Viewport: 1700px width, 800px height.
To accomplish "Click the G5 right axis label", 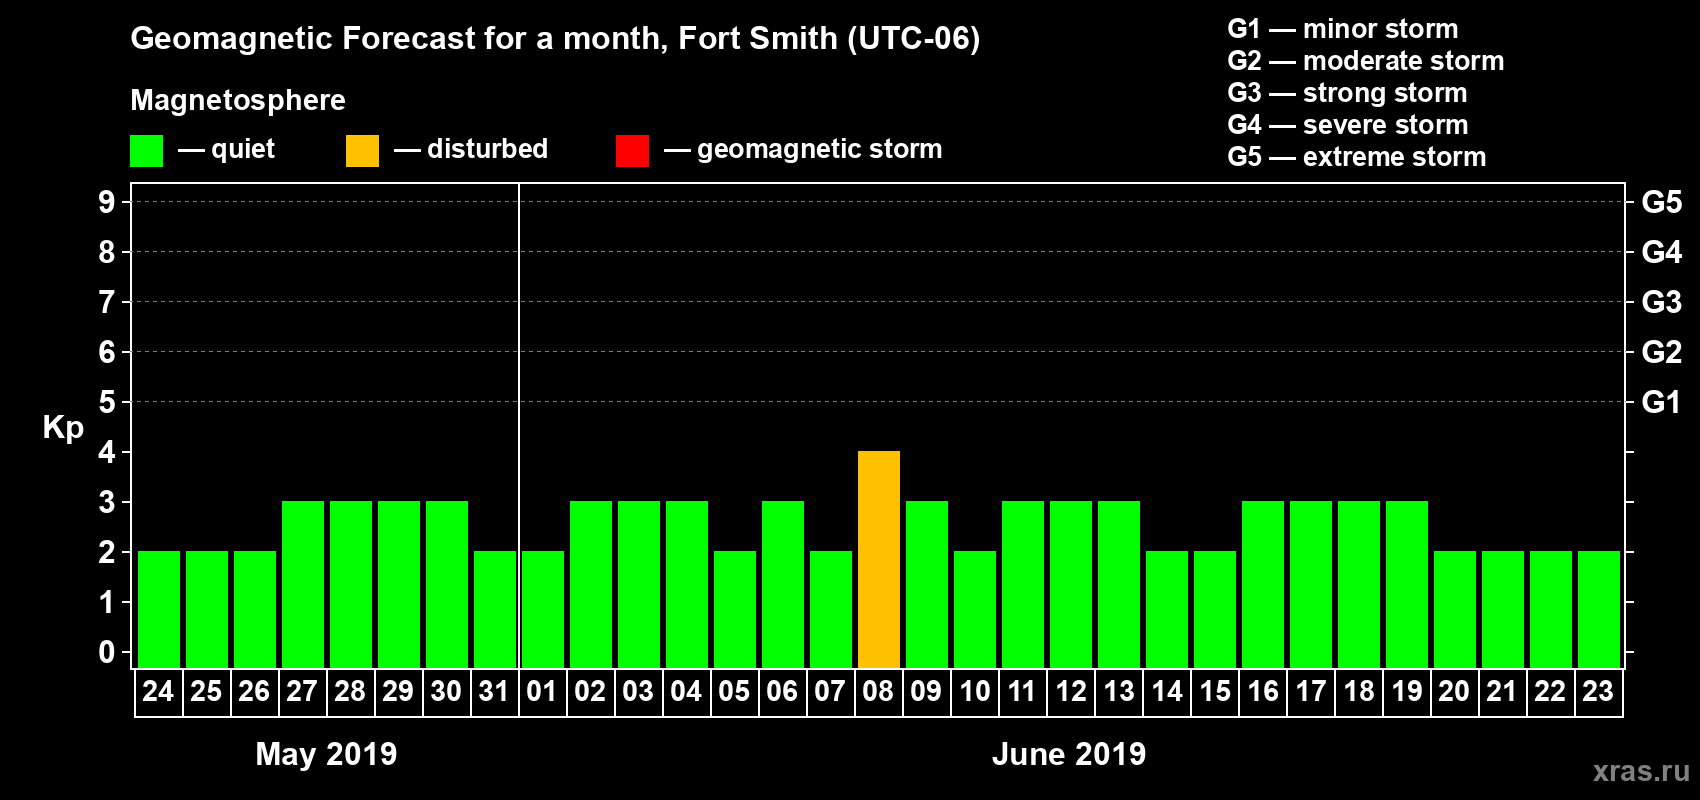I will [x=1662, y=202].
